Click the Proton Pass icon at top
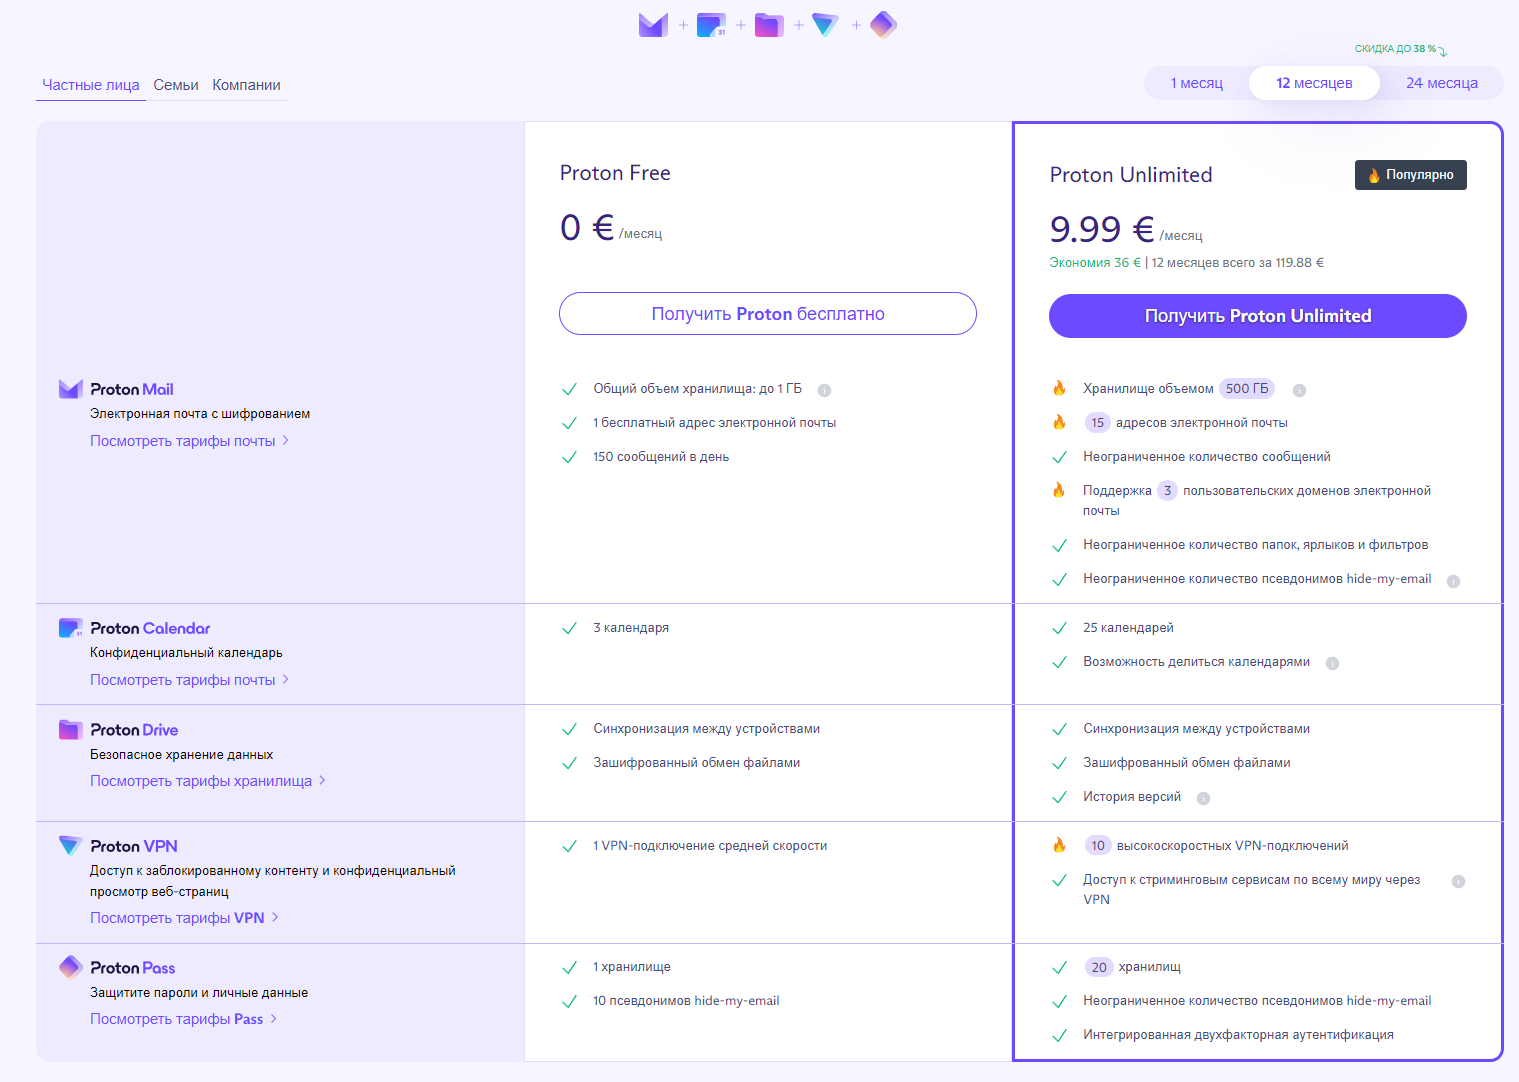Screen dimensions: 1519x1082 (x=883, y=25)
